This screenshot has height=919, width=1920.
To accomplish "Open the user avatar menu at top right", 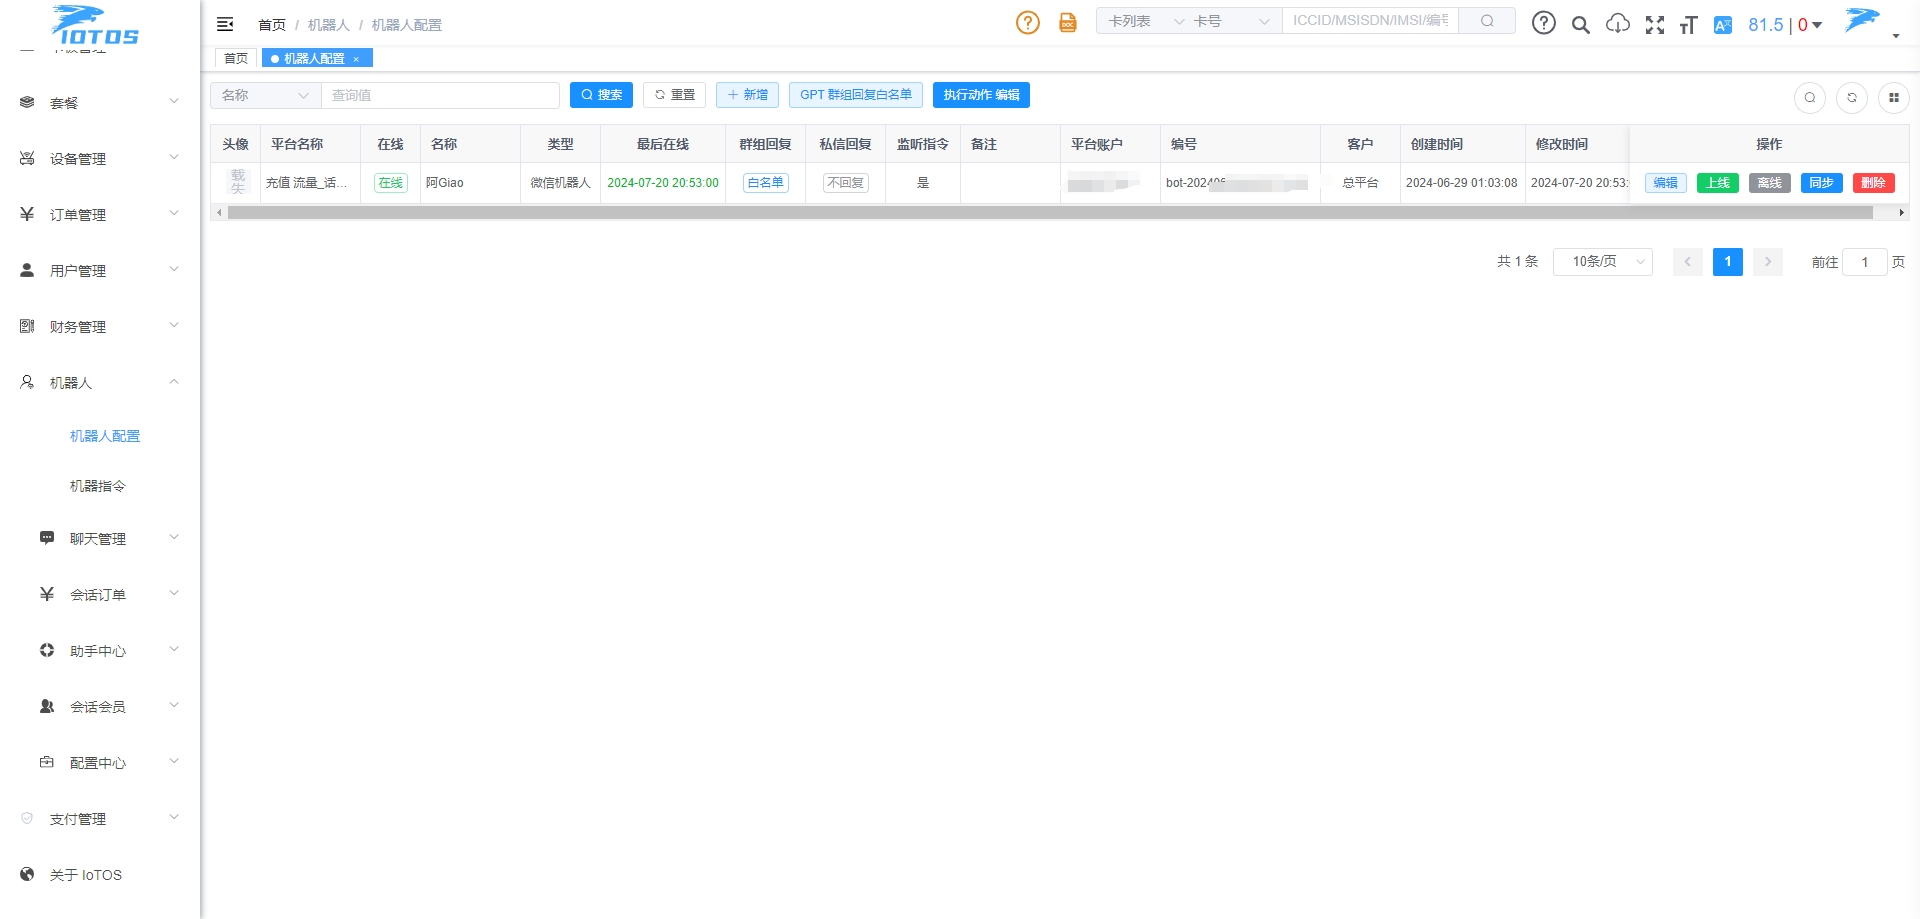I will (1871, 22).
